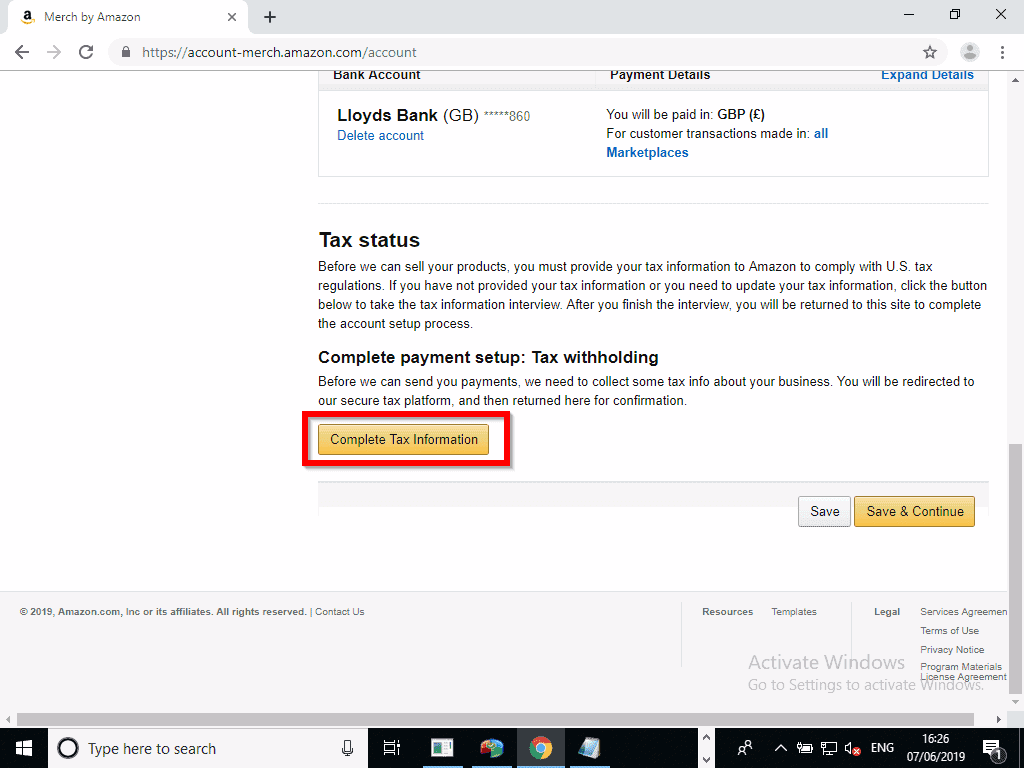Viewport: 1024px width, 768px height.
Task: Expand Details for the bank account
Action: pyautogui.click(x=927, y=74)
